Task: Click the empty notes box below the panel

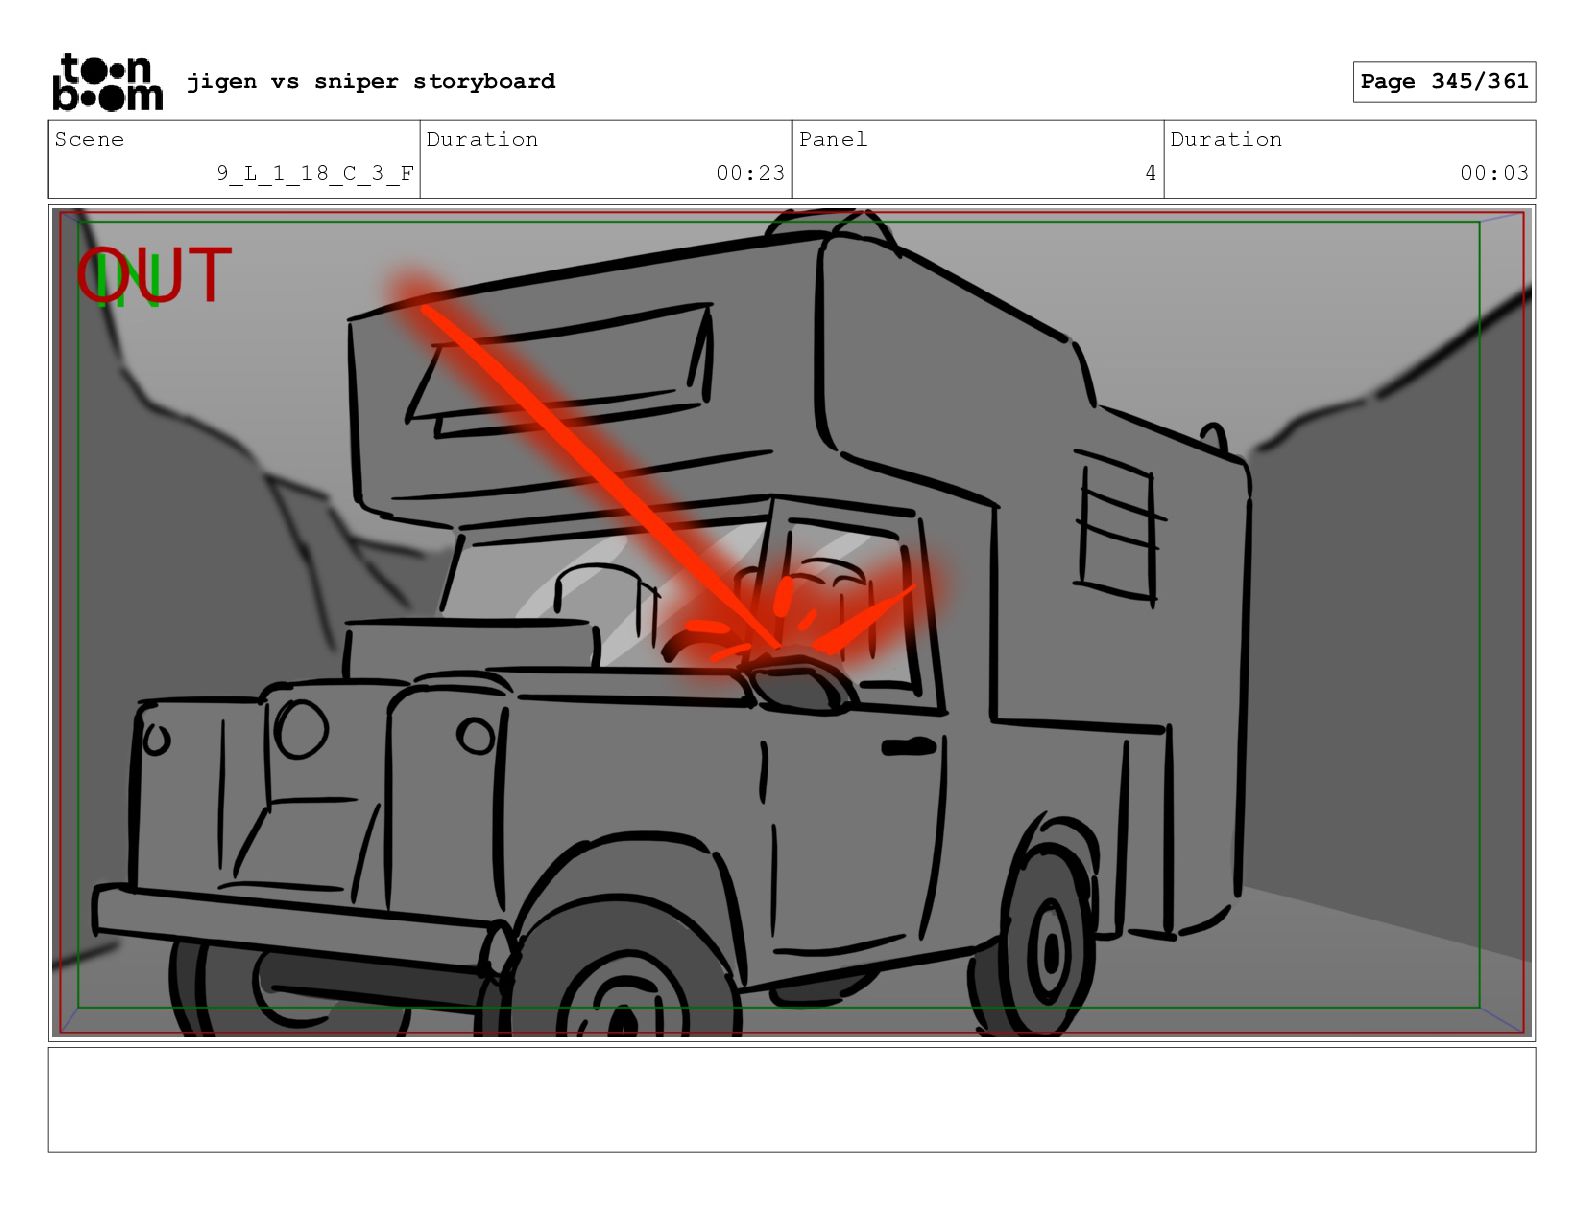Action: [792, 1100]
